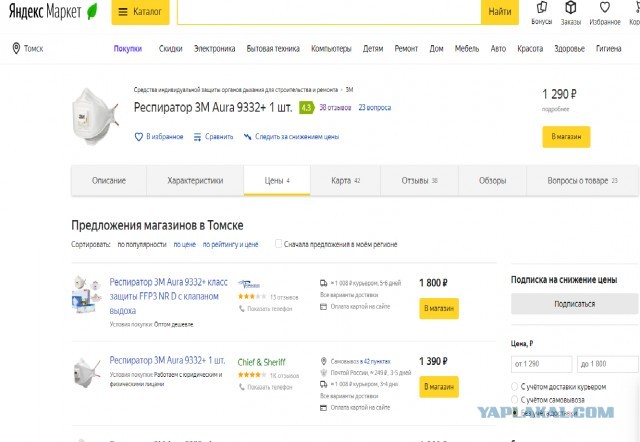Open Заказы box icon
Screen dimensions: 640x442
[570, 13]
